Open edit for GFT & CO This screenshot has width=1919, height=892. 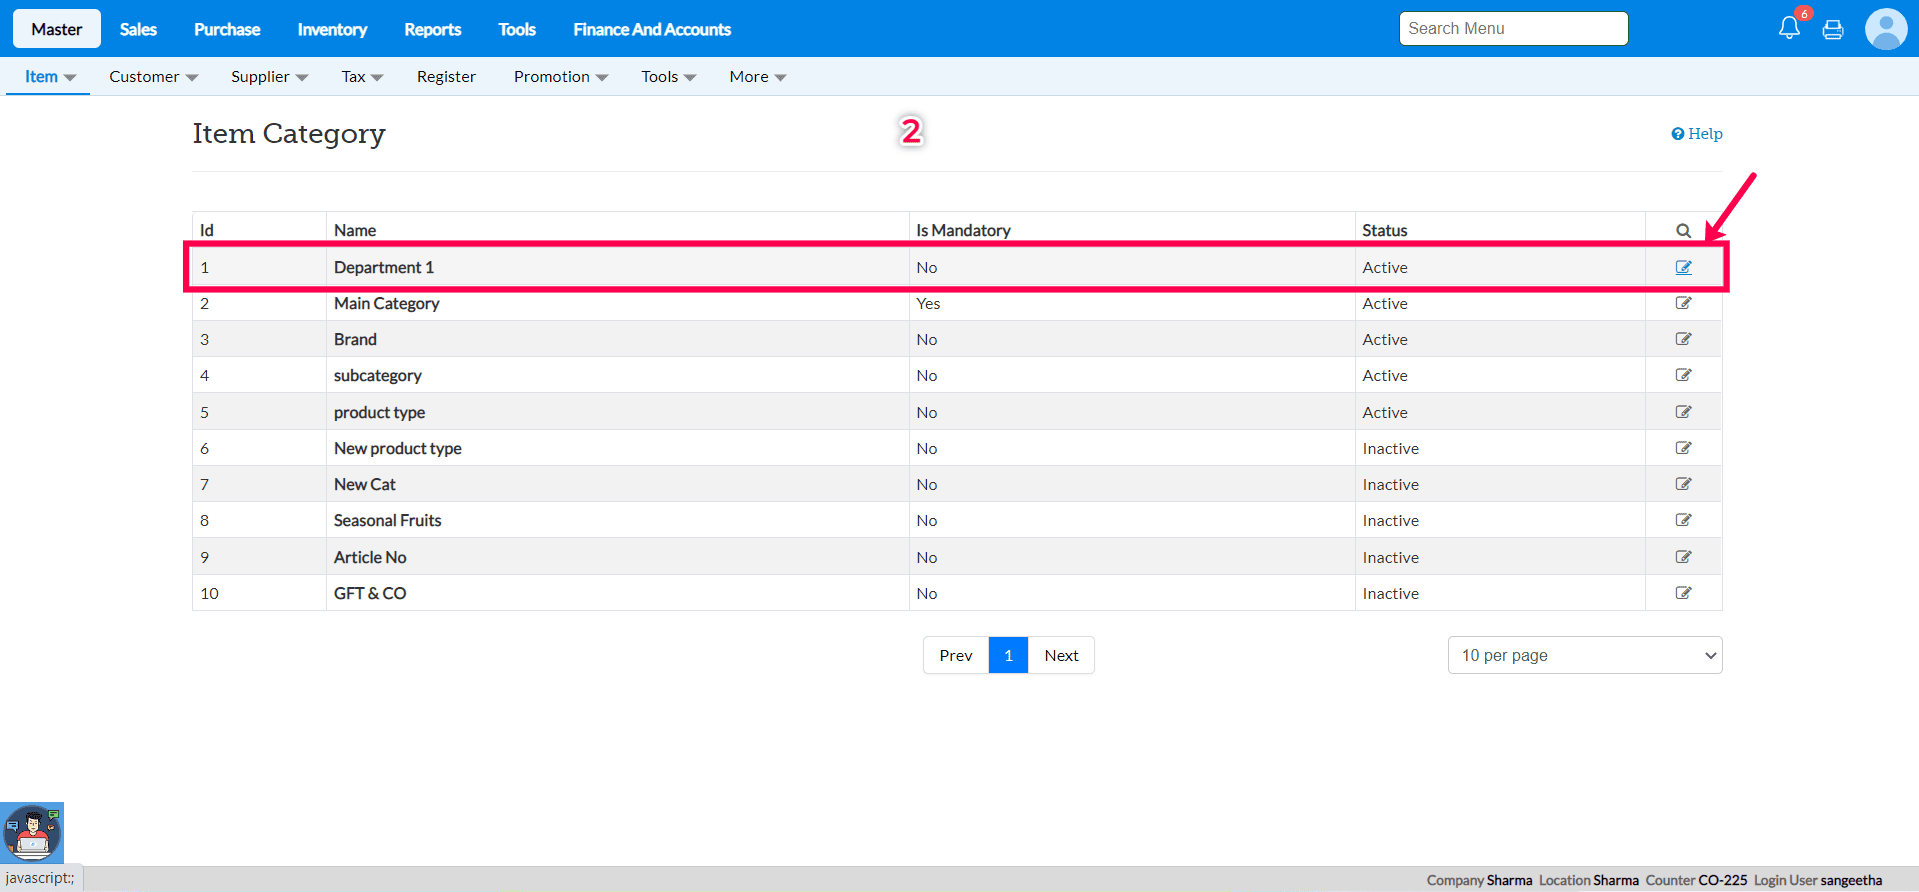tap(1683, 593)
